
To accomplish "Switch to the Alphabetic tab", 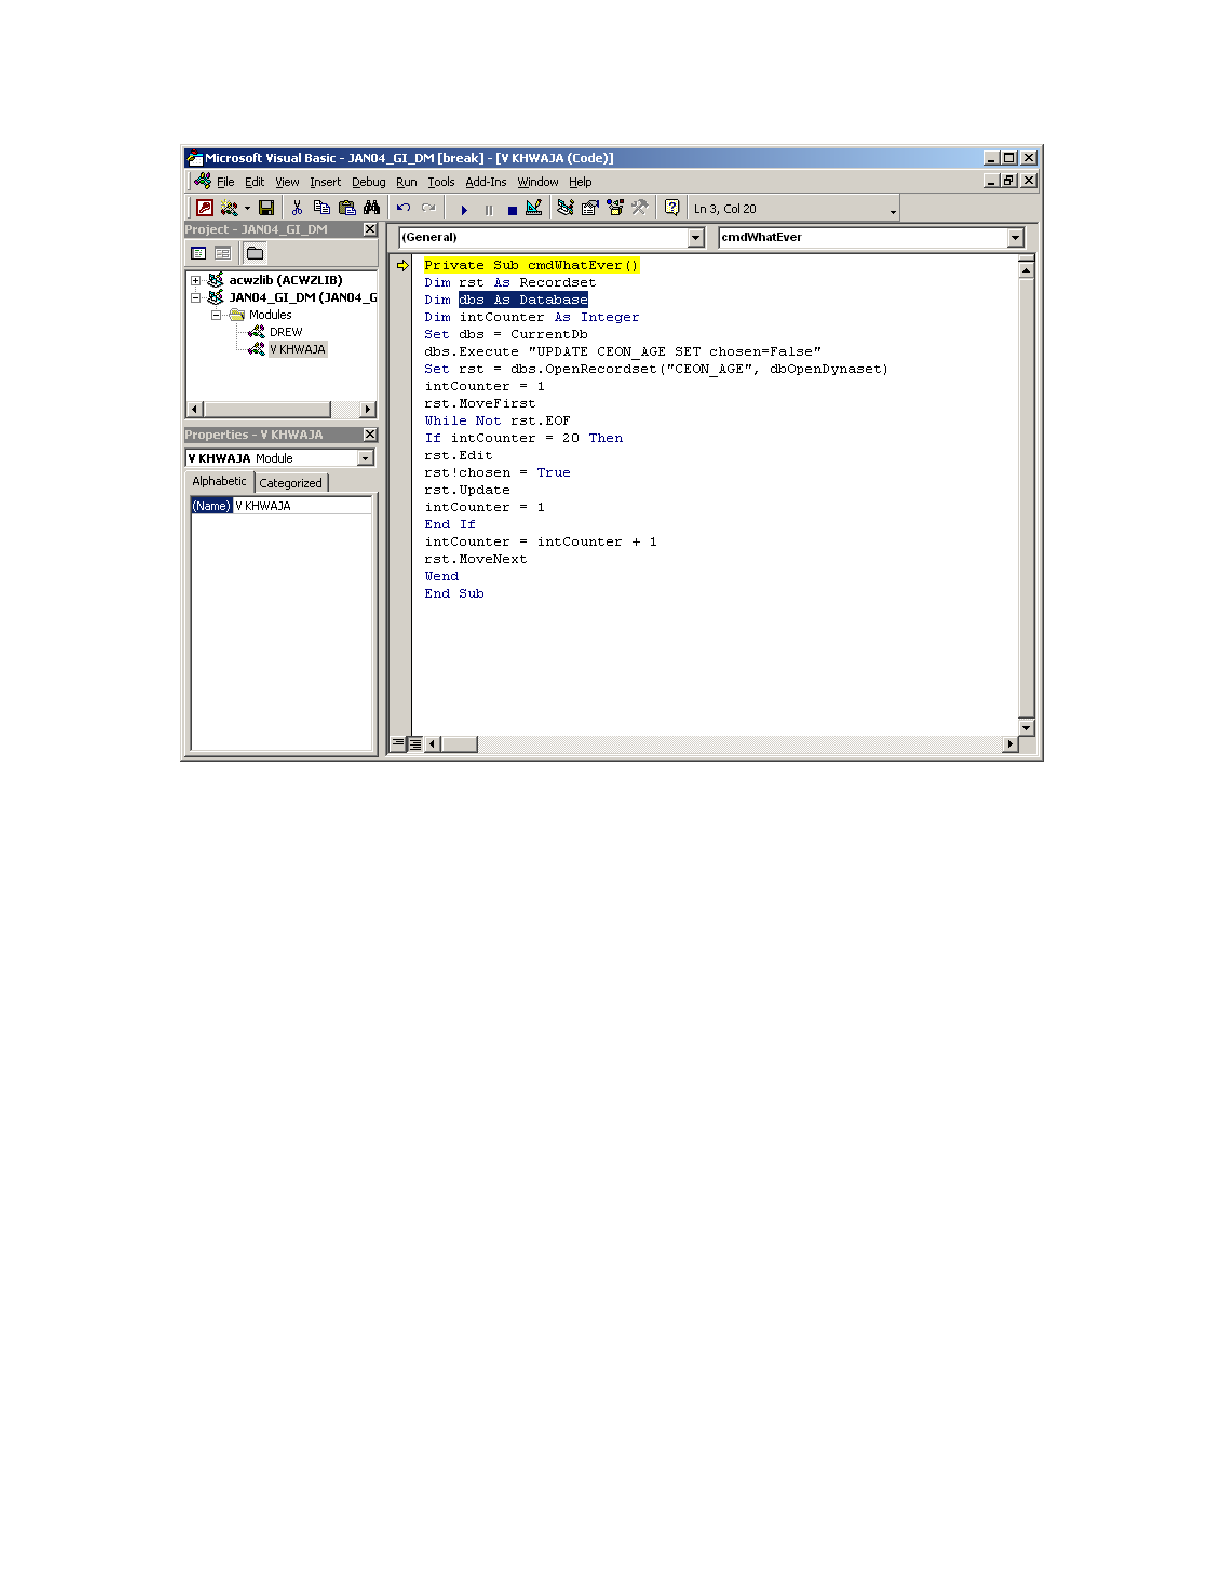I will (x=219, y=481).
